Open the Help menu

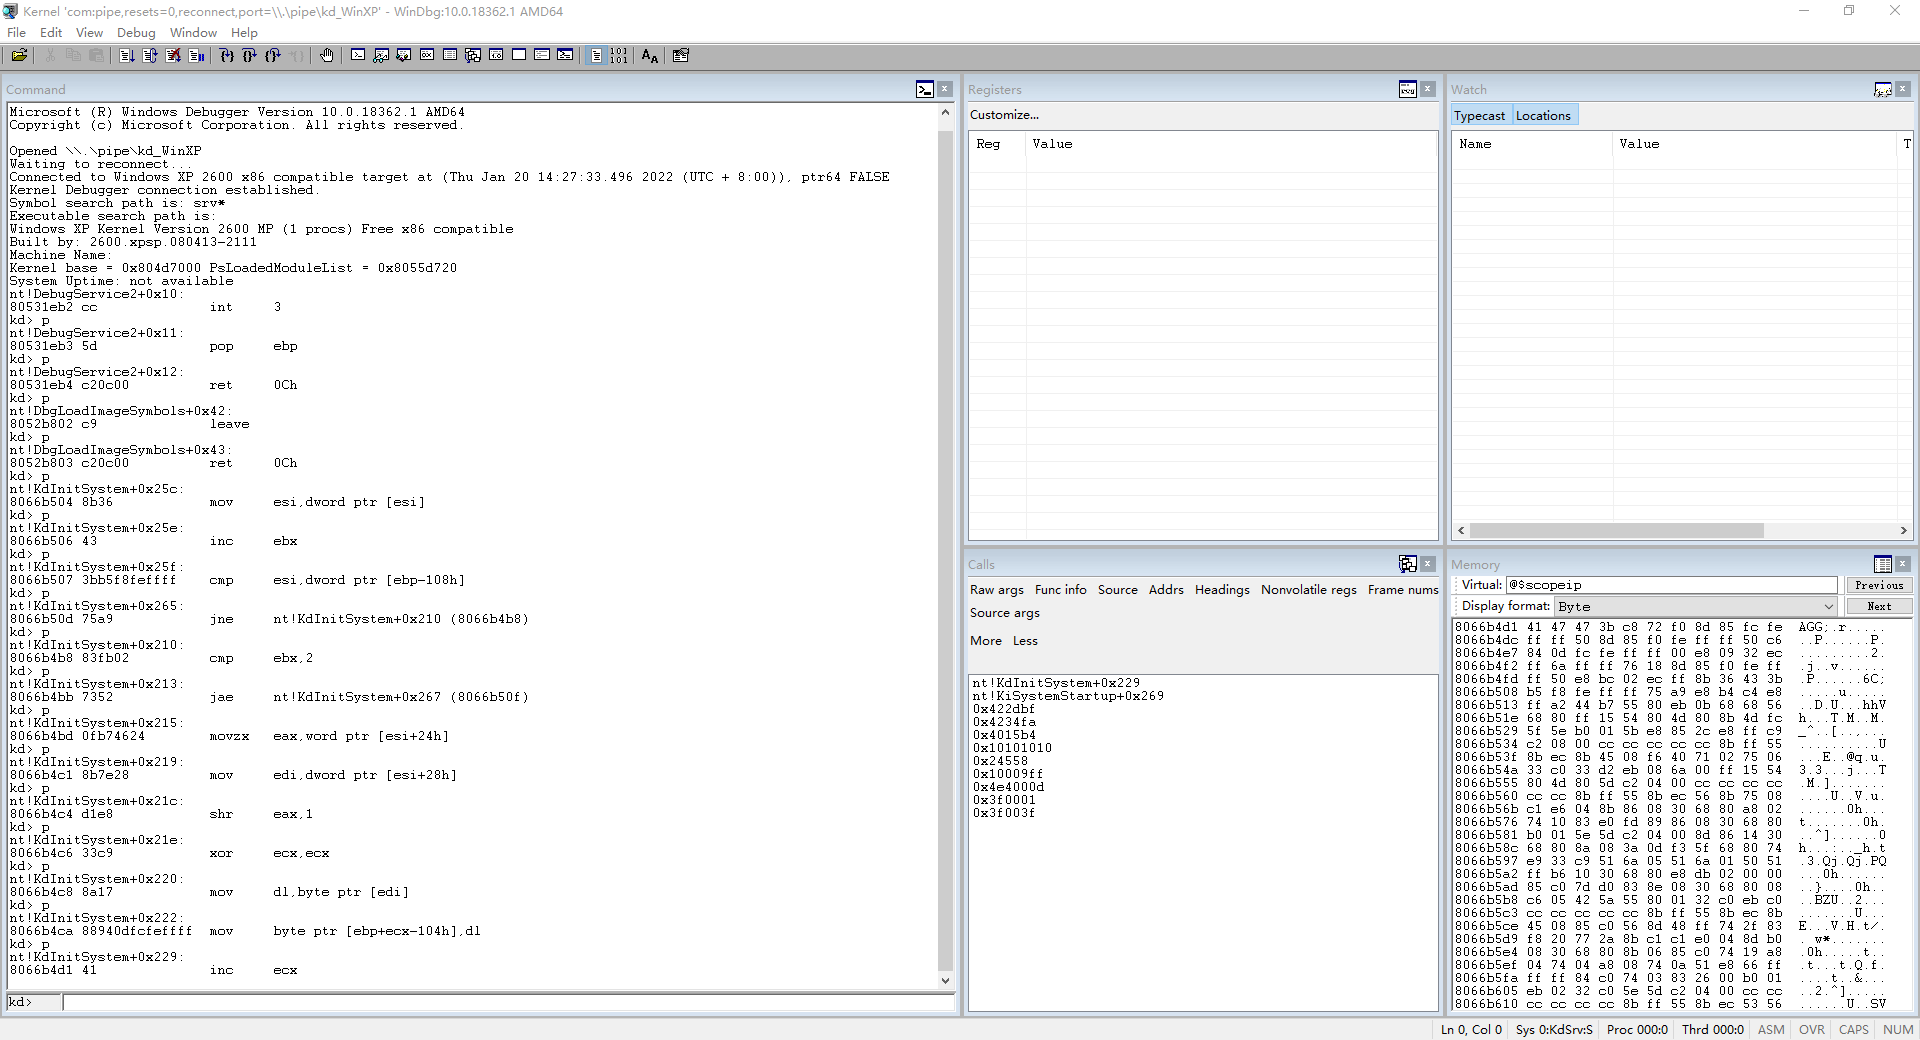[244, 33]
